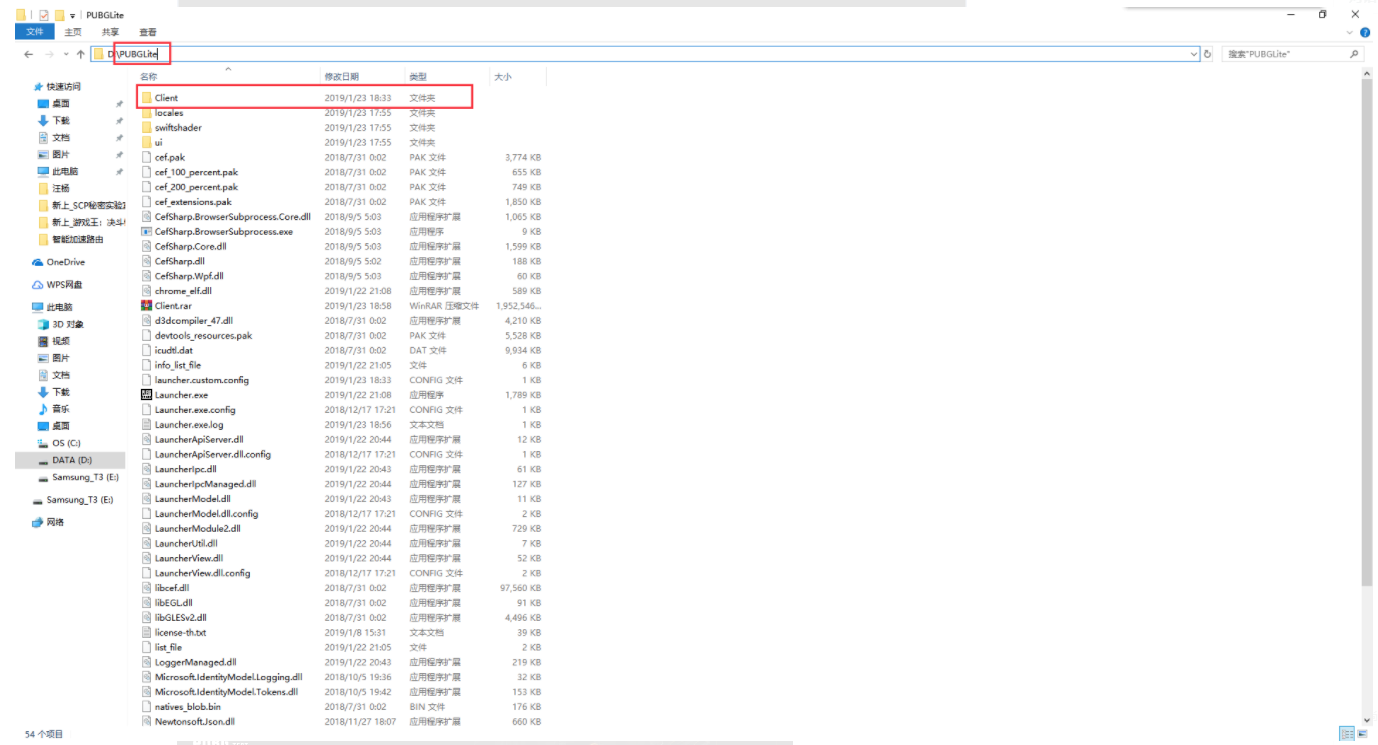Screen dimensions: 1378x745
Task: Open the 汪杨 folder in sidebar
Action: click(60, 188)
